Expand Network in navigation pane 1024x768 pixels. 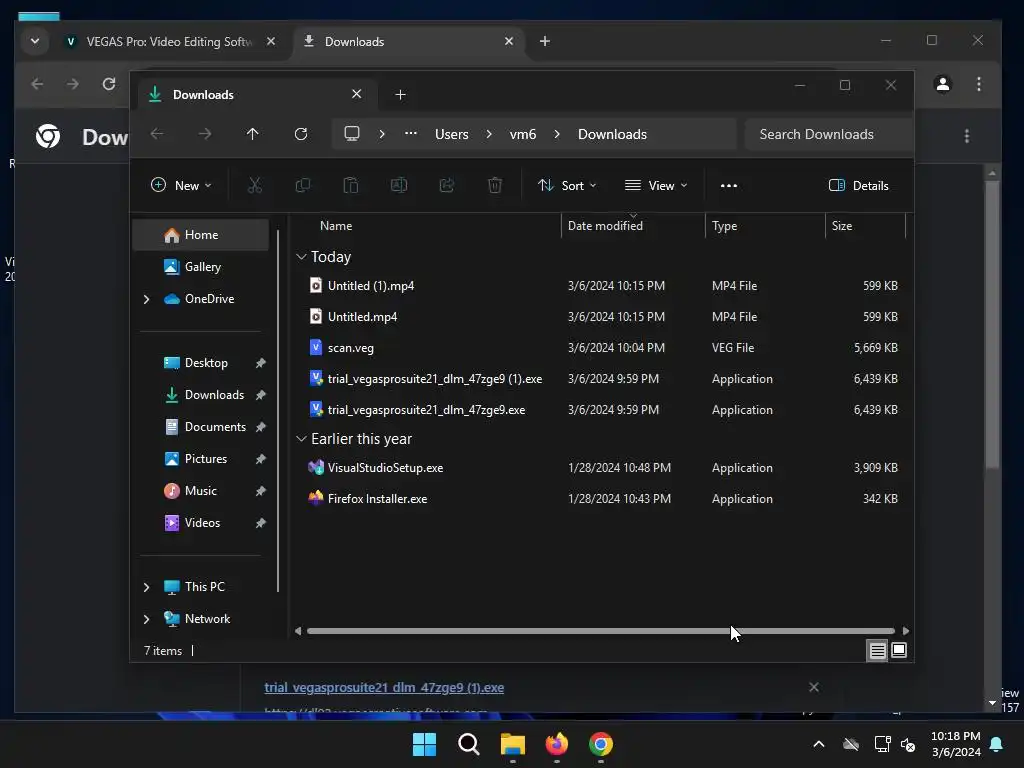(146, 619)
